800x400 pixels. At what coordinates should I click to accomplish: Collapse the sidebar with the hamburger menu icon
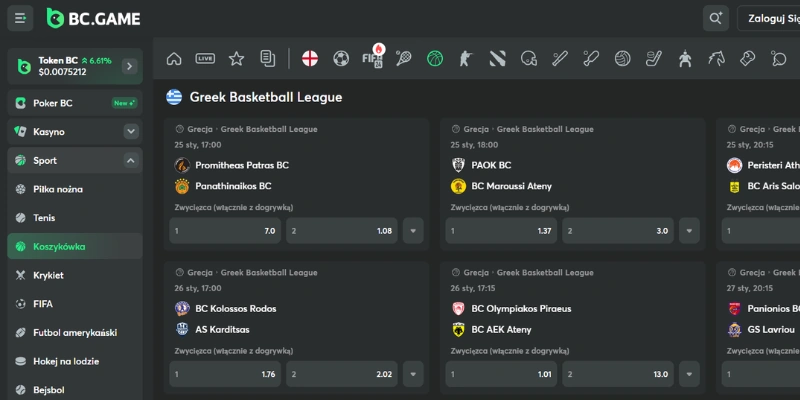[20, 19]
